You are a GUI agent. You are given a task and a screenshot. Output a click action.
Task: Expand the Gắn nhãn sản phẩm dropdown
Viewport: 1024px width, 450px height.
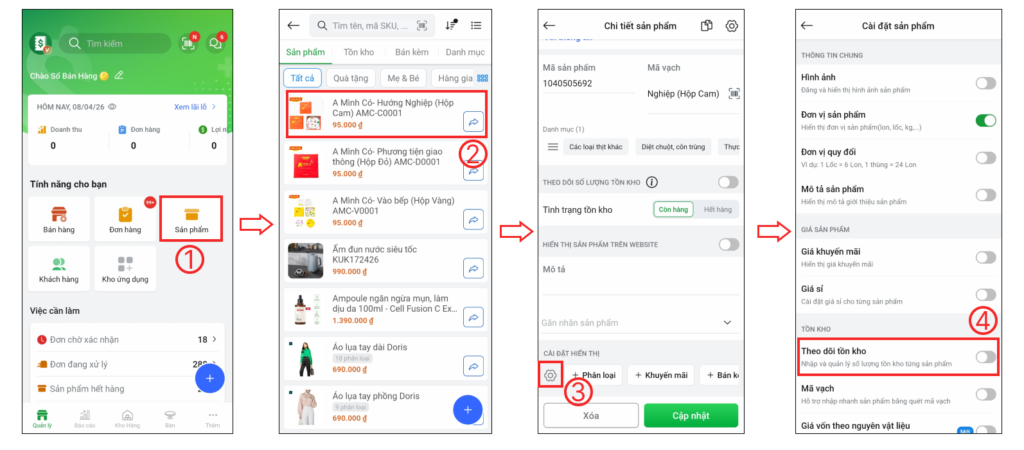point(728,323)
